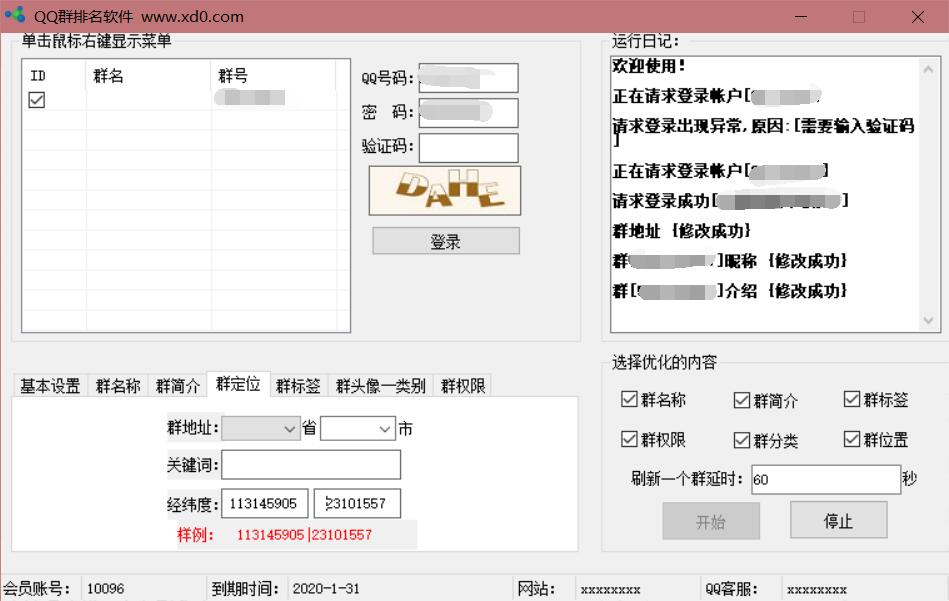Screen dimensions: 949x601
Task: Click the 运行日记 log scroll up arrow
Action: 928,70
